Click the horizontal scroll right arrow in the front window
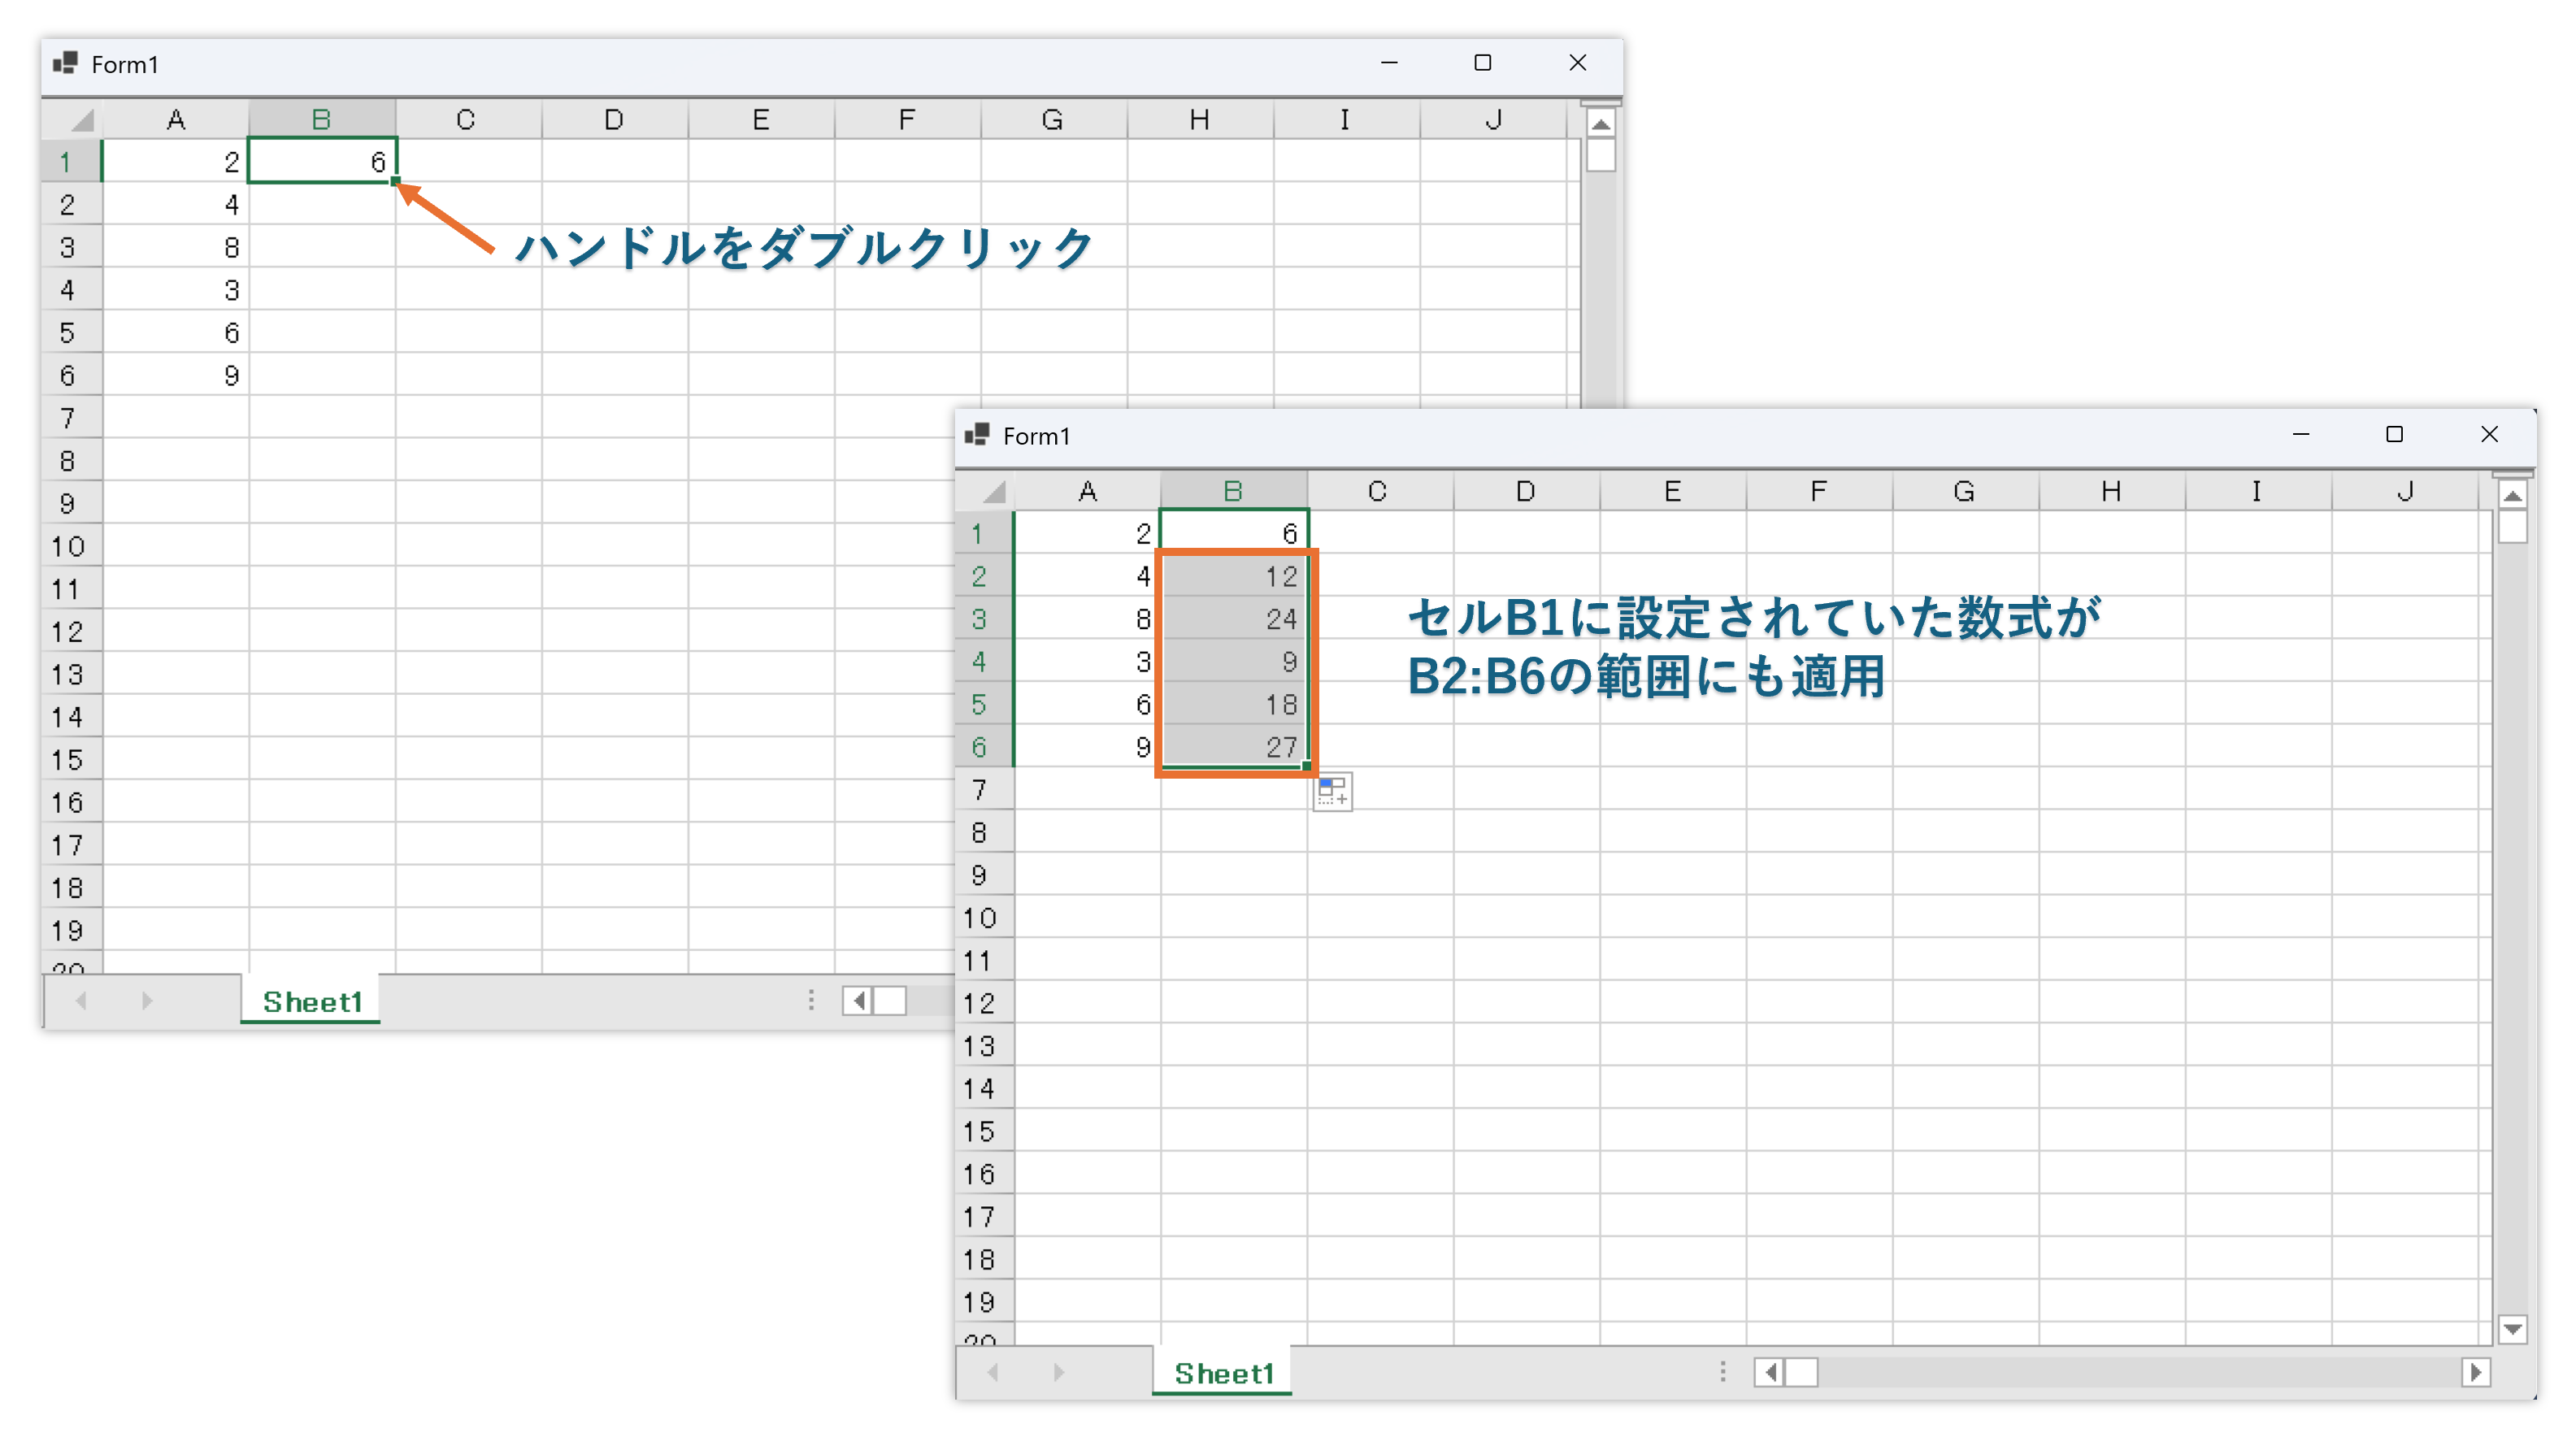Image resolution: width=2576 pixels, height=1437 pixels. pyautogui.click(x=2475, y=1372)
